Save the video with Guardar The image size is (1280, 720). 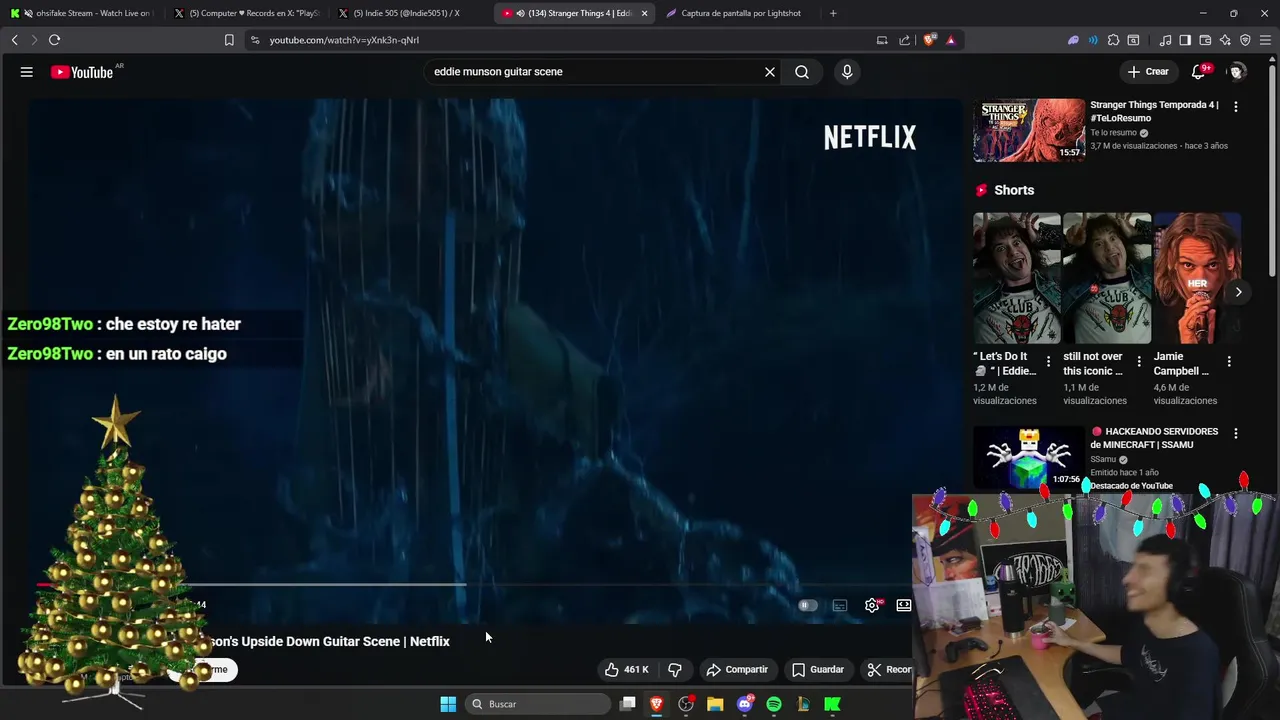click(x=817, y=669)
